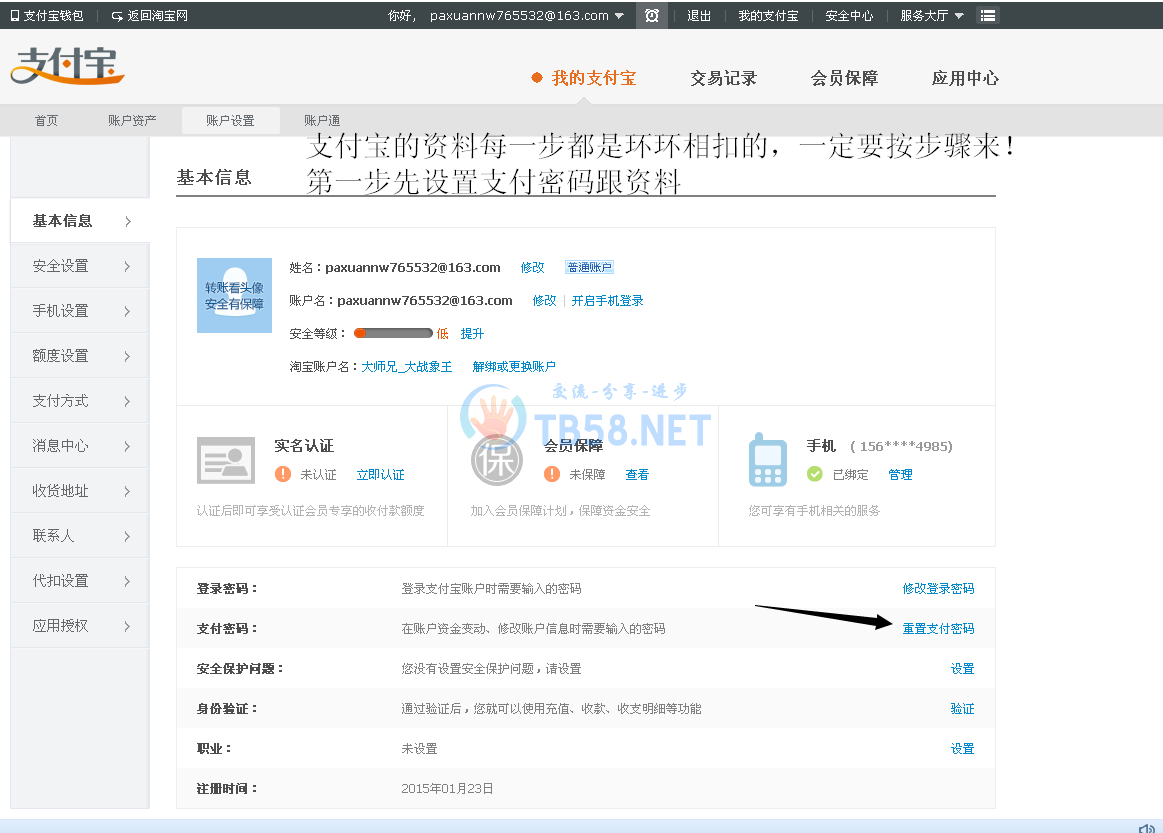Open 交易记录 navigation tab
The image size is (1163, 833).
[723, 78]
